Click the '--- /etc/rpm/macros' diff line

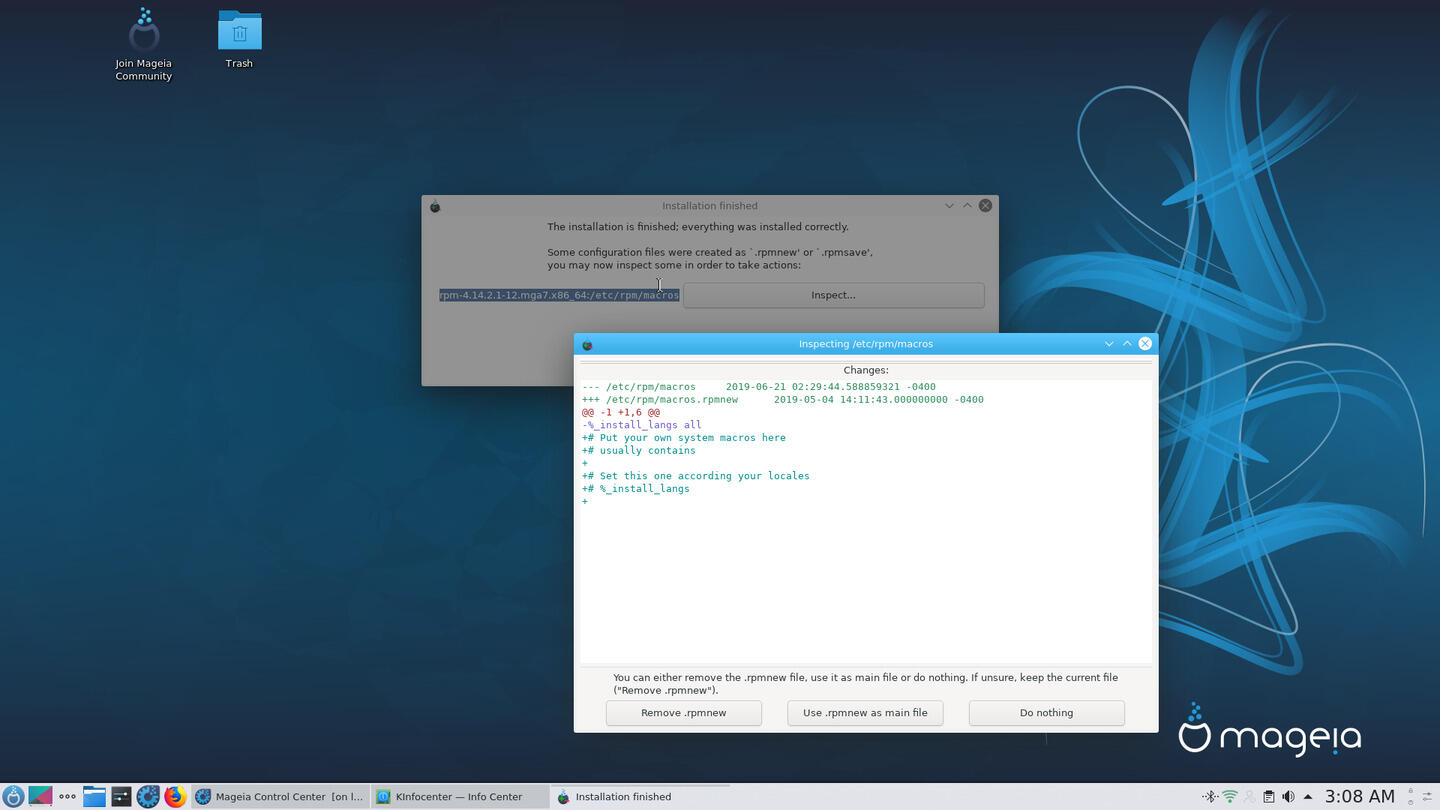(x=759, y=387)
